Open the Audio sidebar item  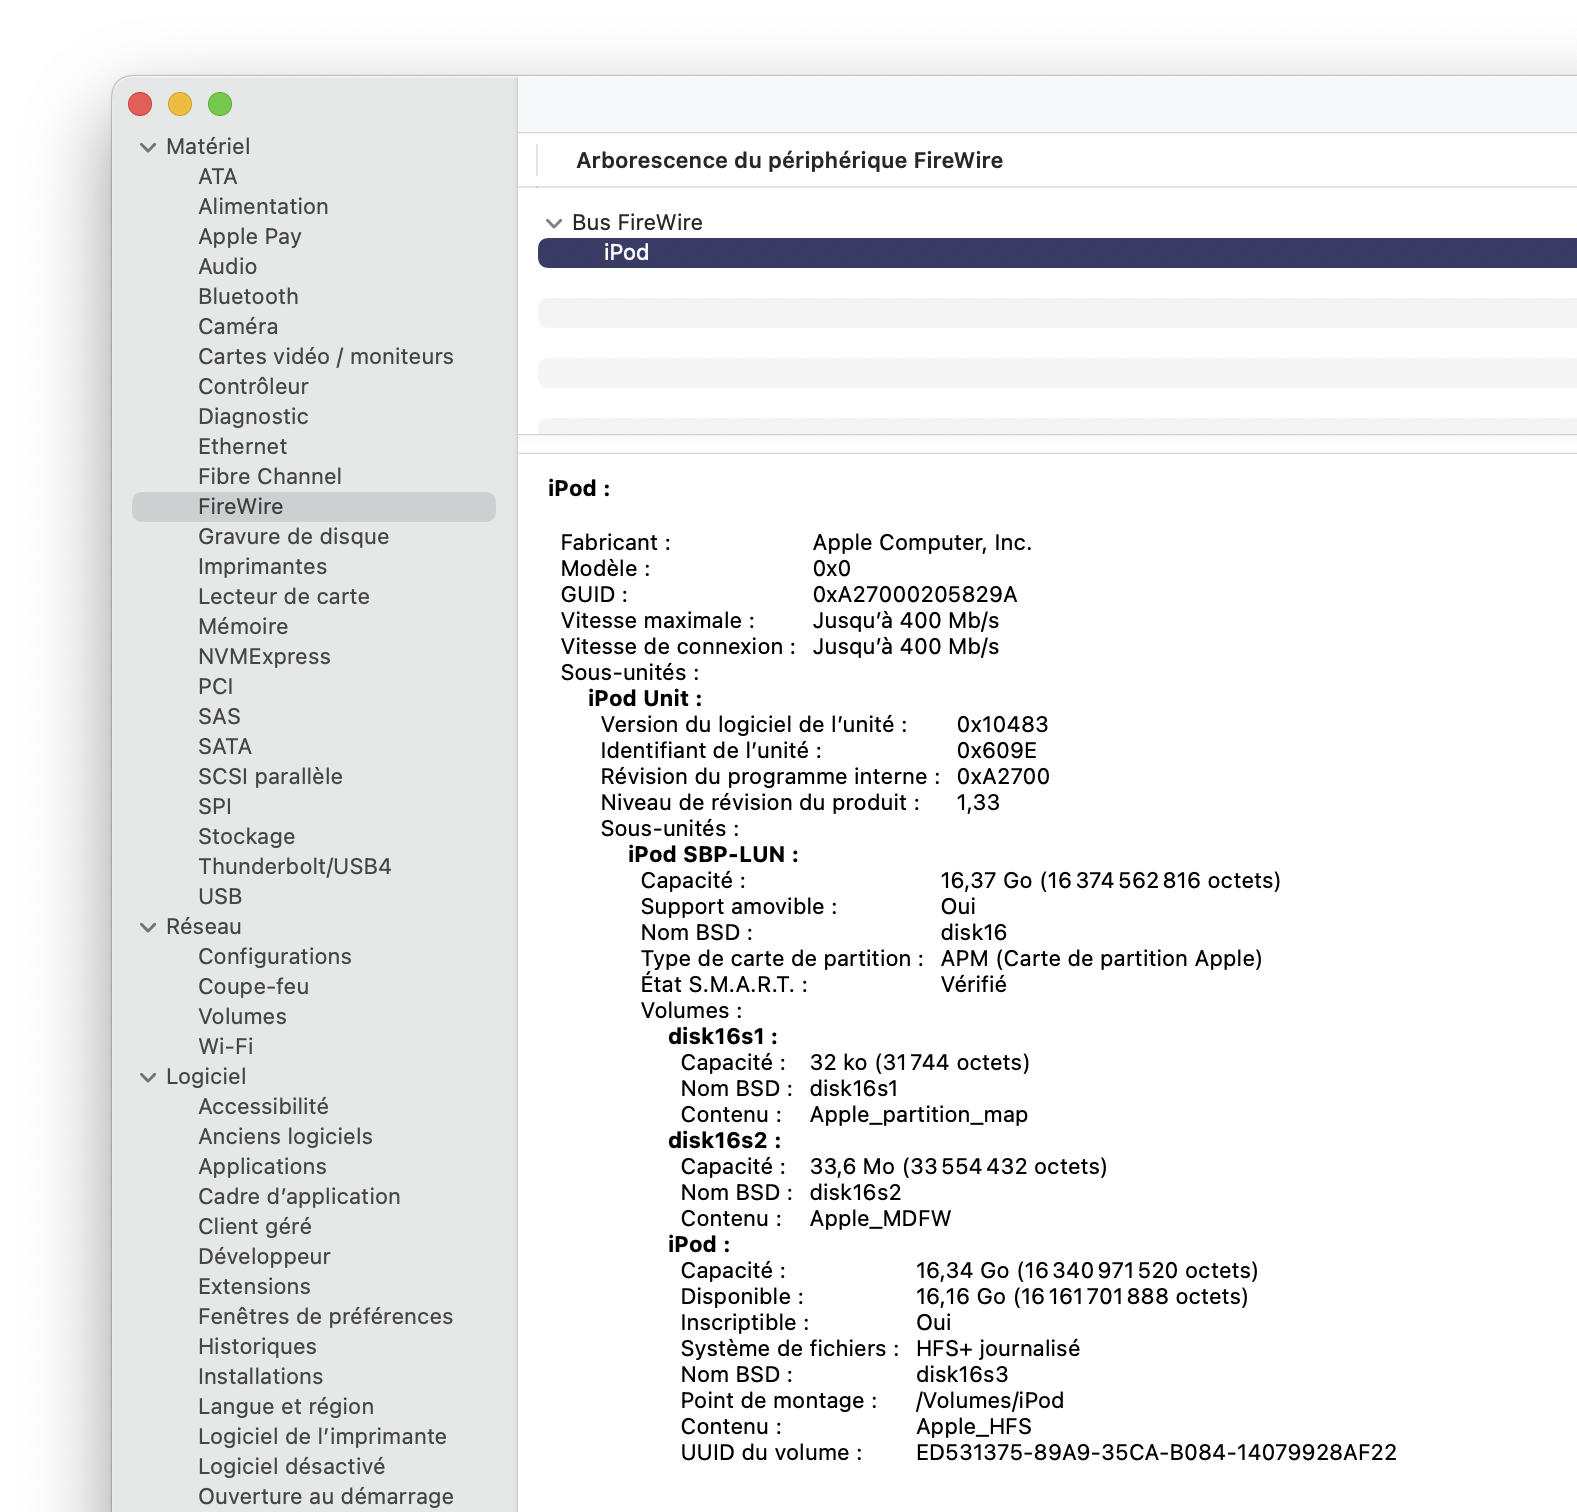coord(227,267)
